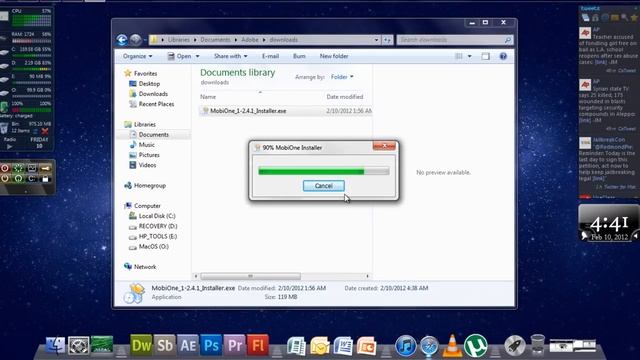The height and width of the screenshot is (360, 640).
Task: Click Adobe in the address breadcrumb
Action: pyautogui.click(x=249, y=40)
